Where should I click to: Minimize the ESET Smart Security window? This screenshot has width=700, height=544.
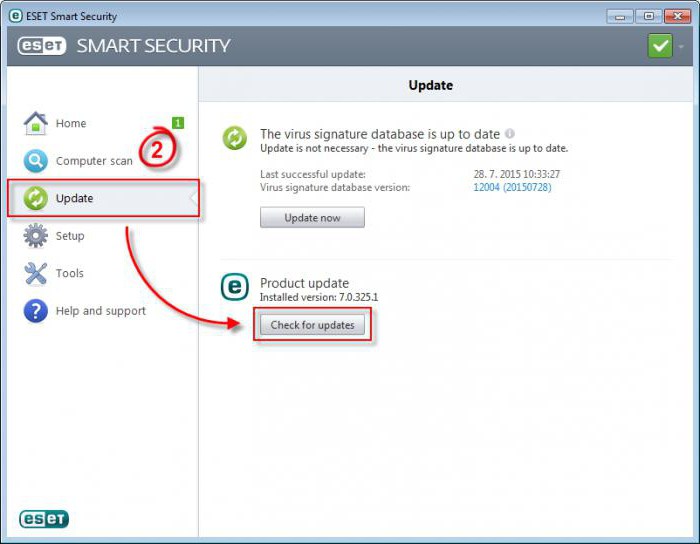click(620, 17)
